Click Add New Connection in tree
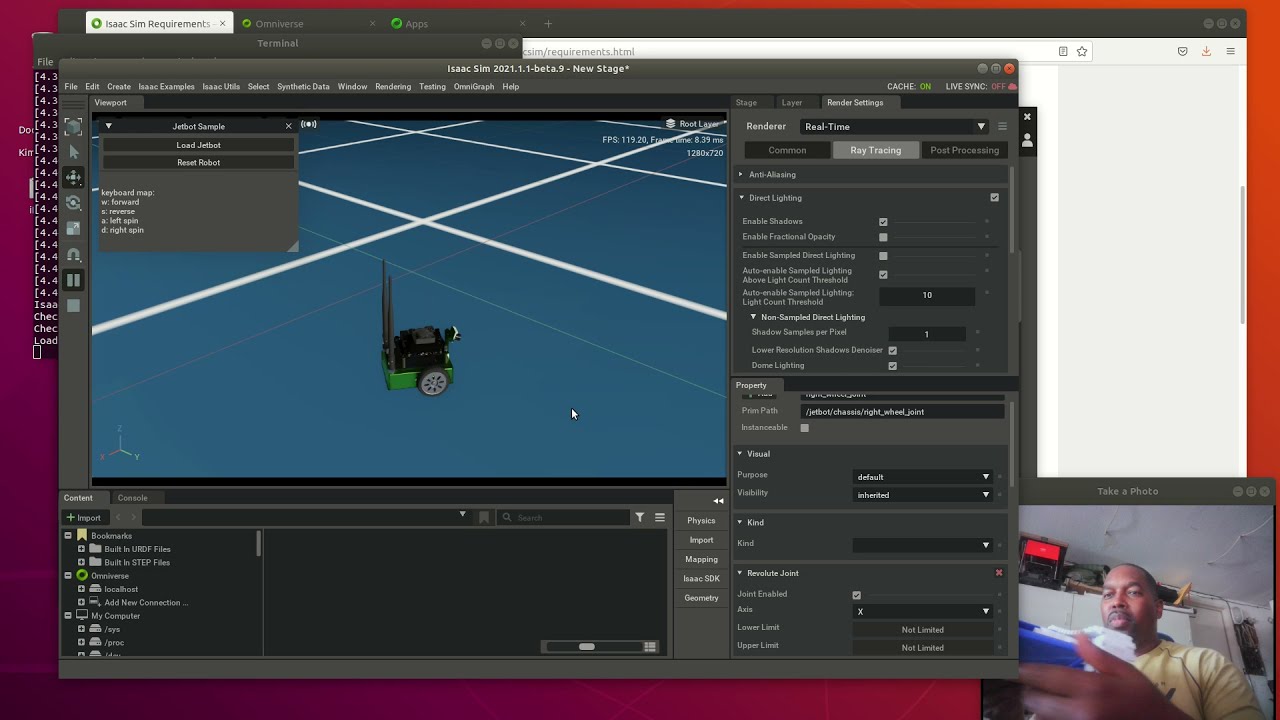Screen dimensions: 1280x720 tap(146, 603)
